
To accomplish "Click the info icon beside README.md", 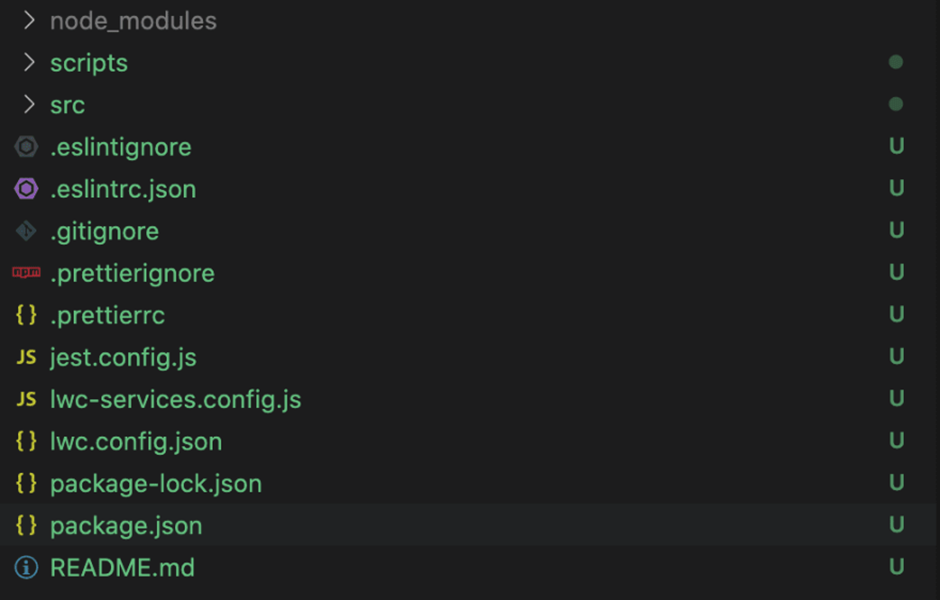I will tap(26, 567).
